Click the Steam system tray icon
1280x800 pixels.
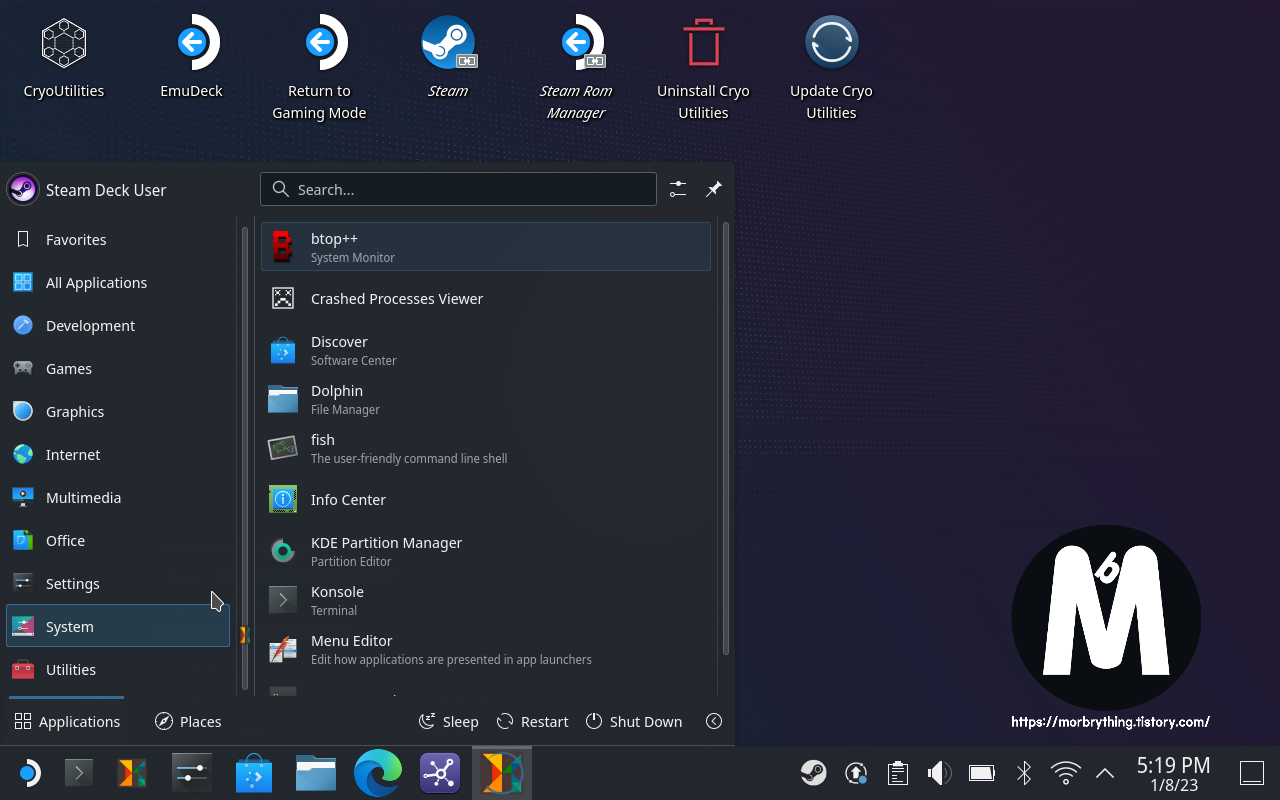813,772
